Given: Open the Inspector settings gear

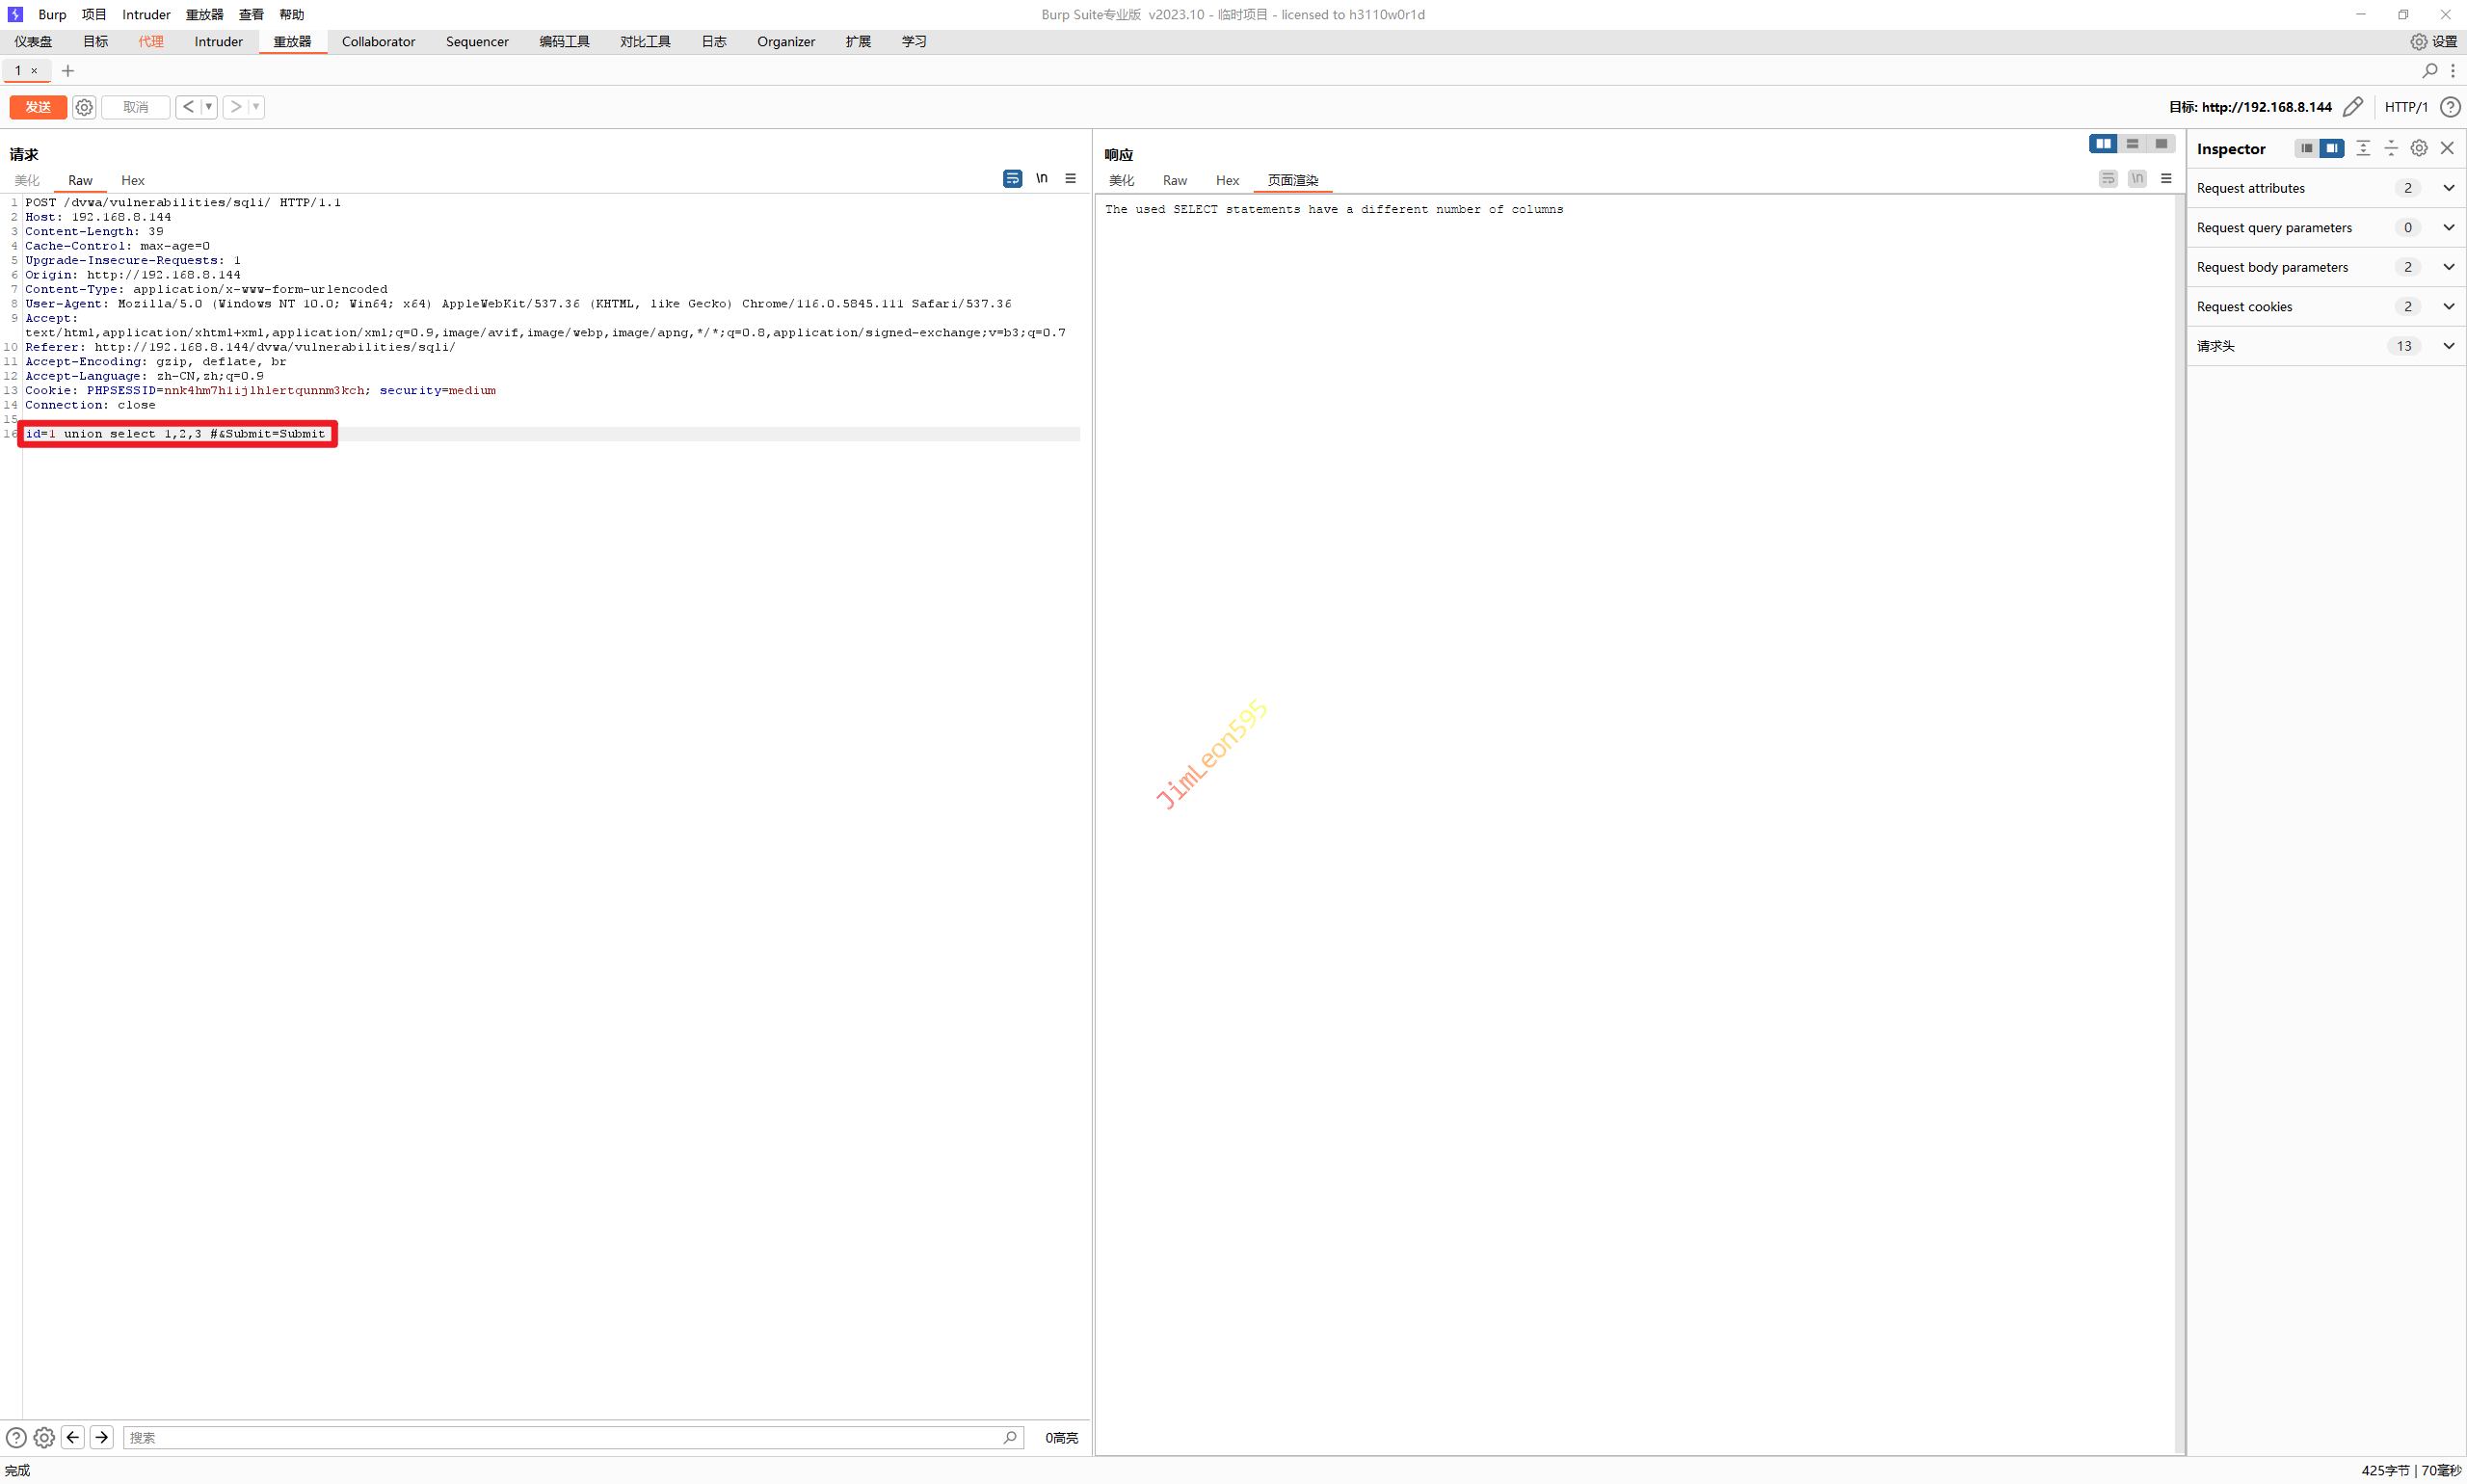Looking at the screenshot, I should [x=2418, y=148].
